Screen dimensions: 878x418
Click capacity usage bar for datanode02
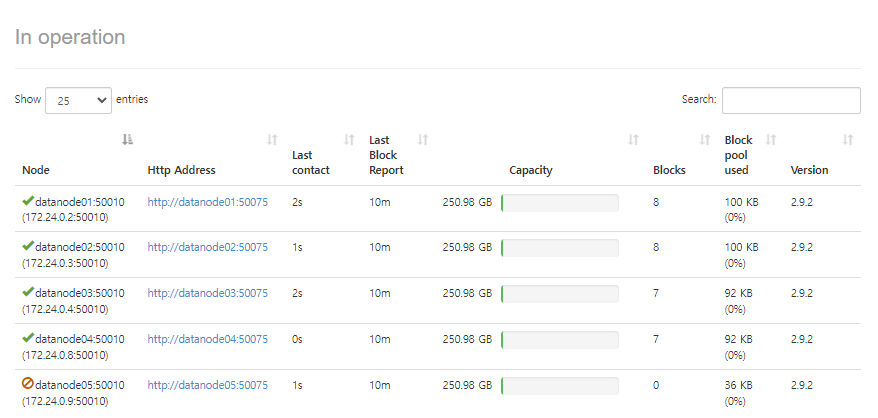(560, 248)
